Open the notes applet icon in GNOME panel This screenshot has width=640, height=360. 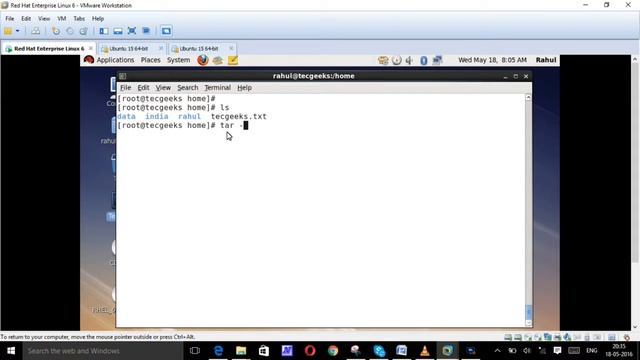coord(233,60)
